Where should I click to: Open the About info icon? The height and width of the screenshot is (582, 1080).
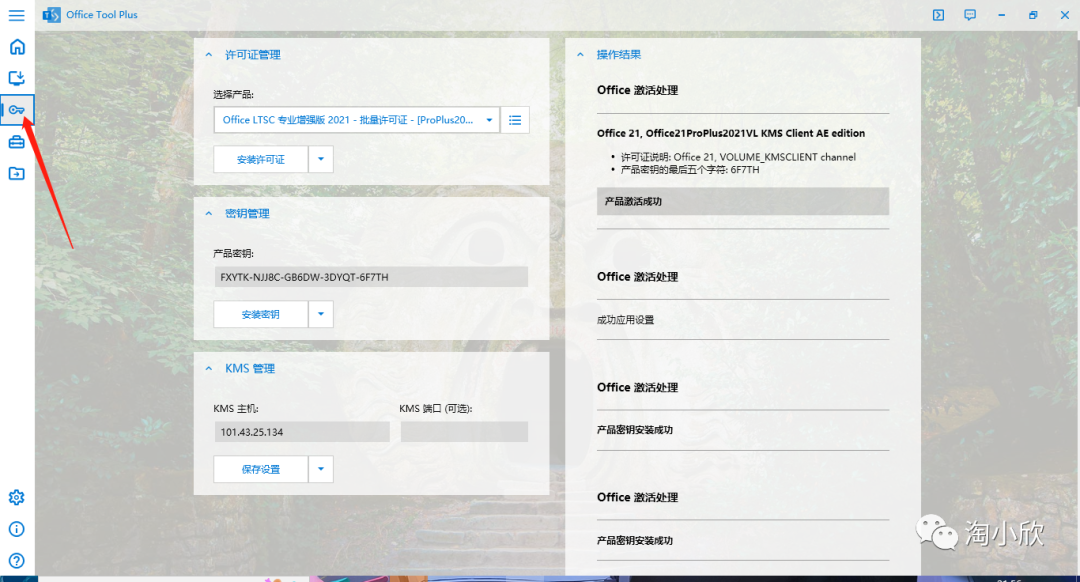pos(17,529)
